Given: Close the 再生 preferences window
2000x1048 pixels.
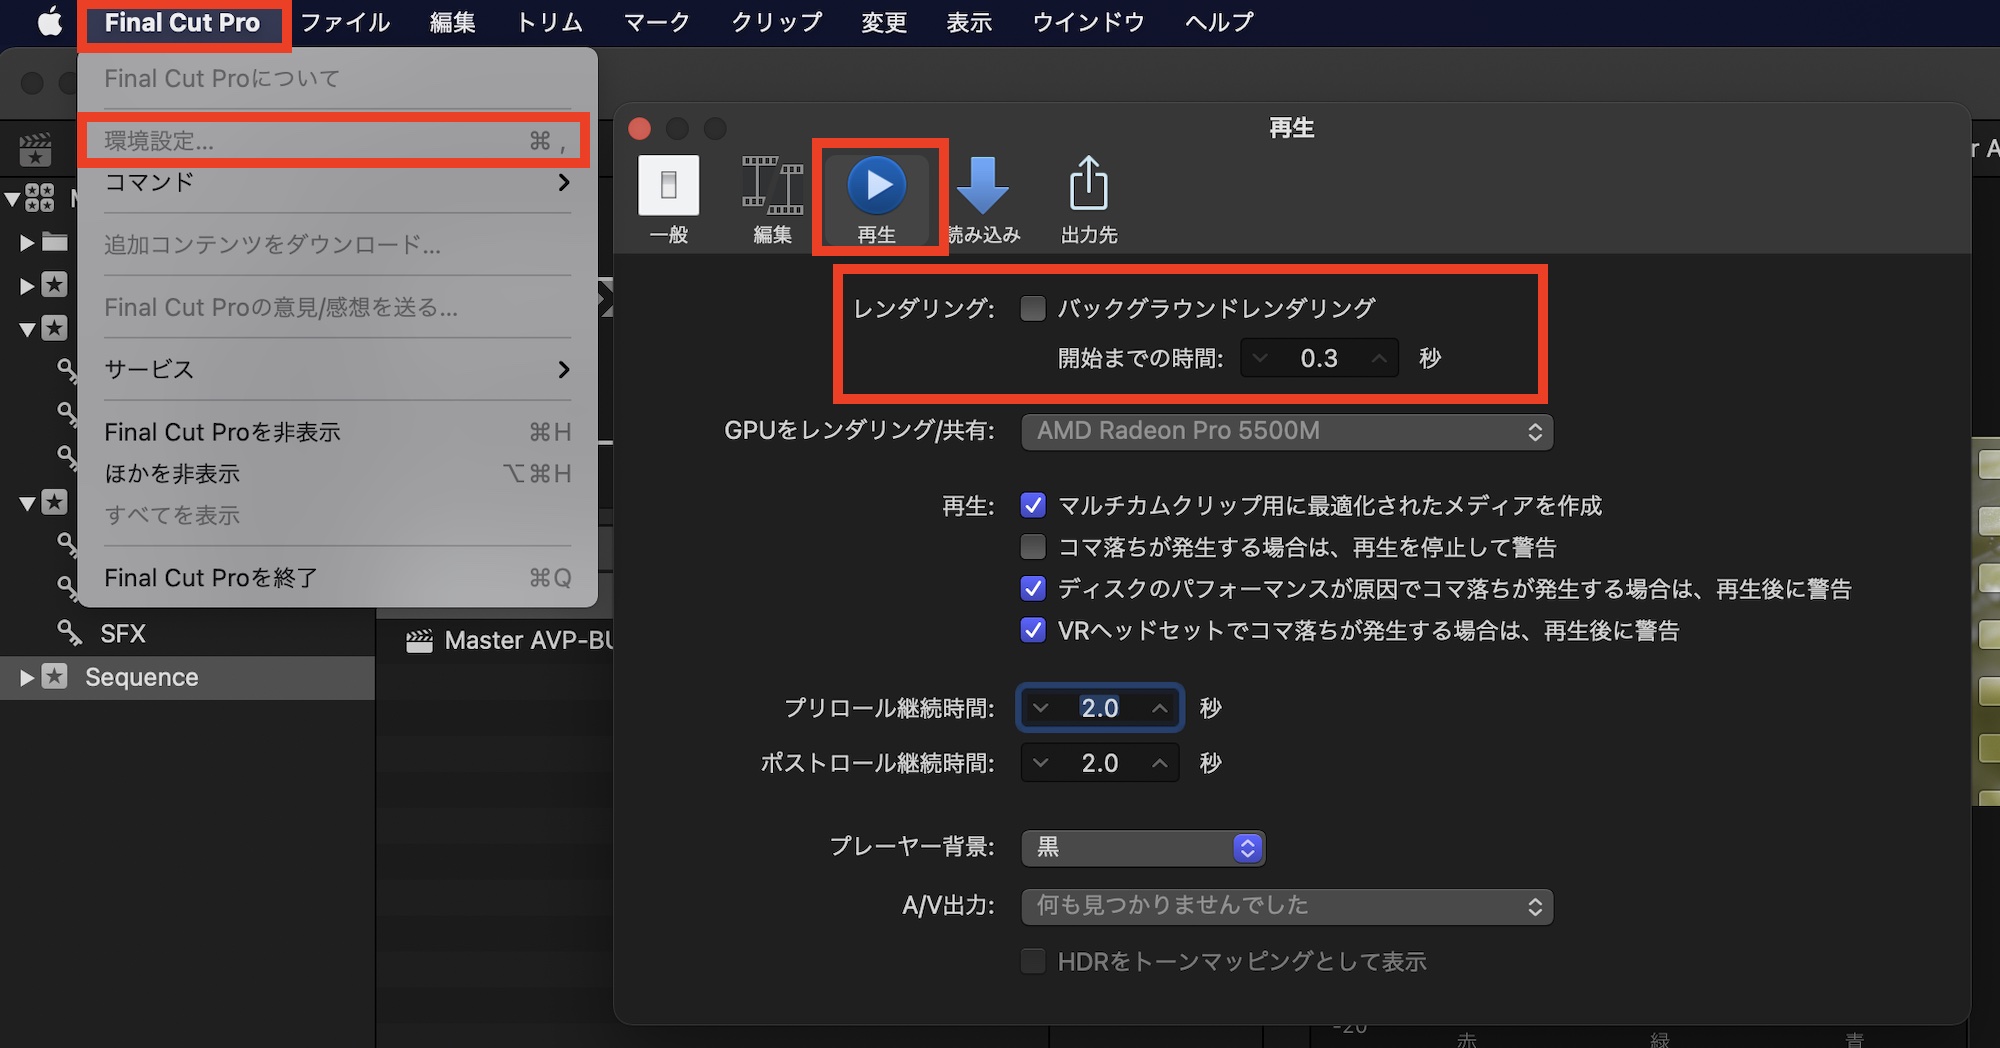Looking at the screenshot, I should (640, 128).
